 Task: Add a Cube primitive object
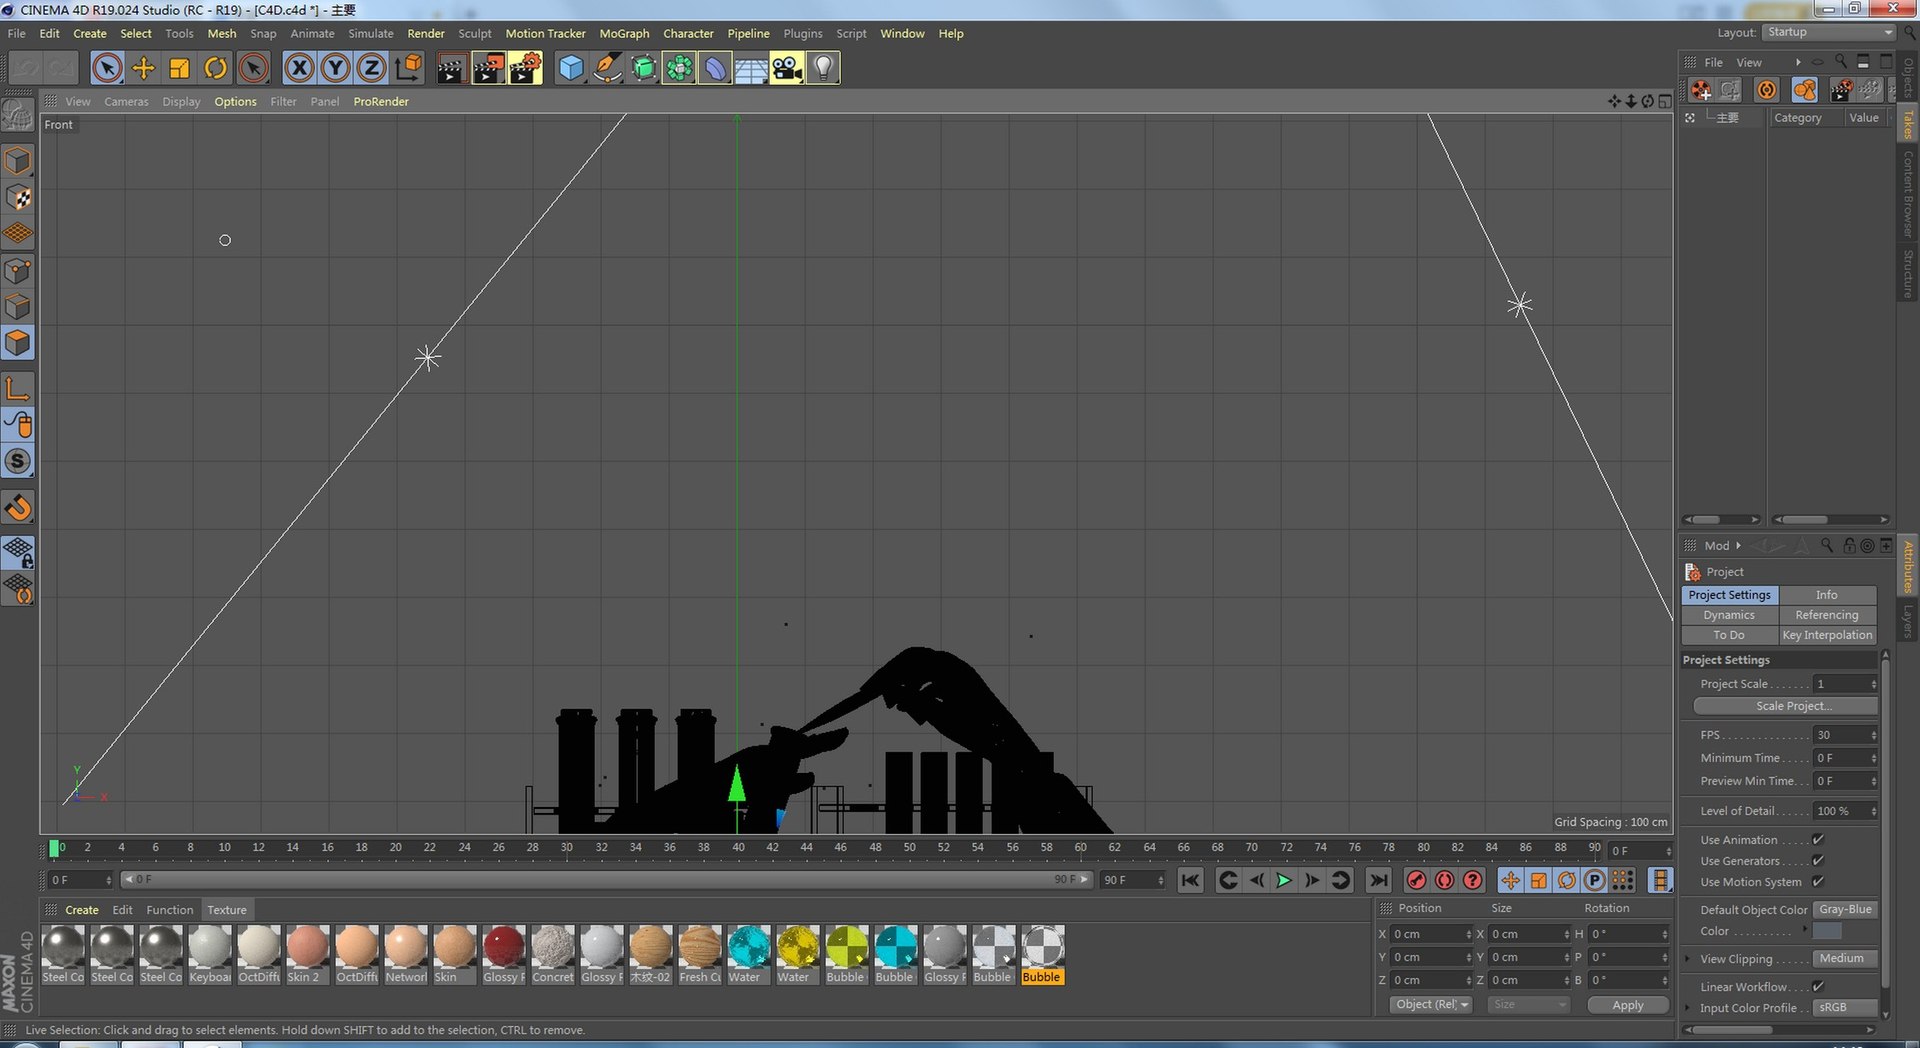pos(571,68)
